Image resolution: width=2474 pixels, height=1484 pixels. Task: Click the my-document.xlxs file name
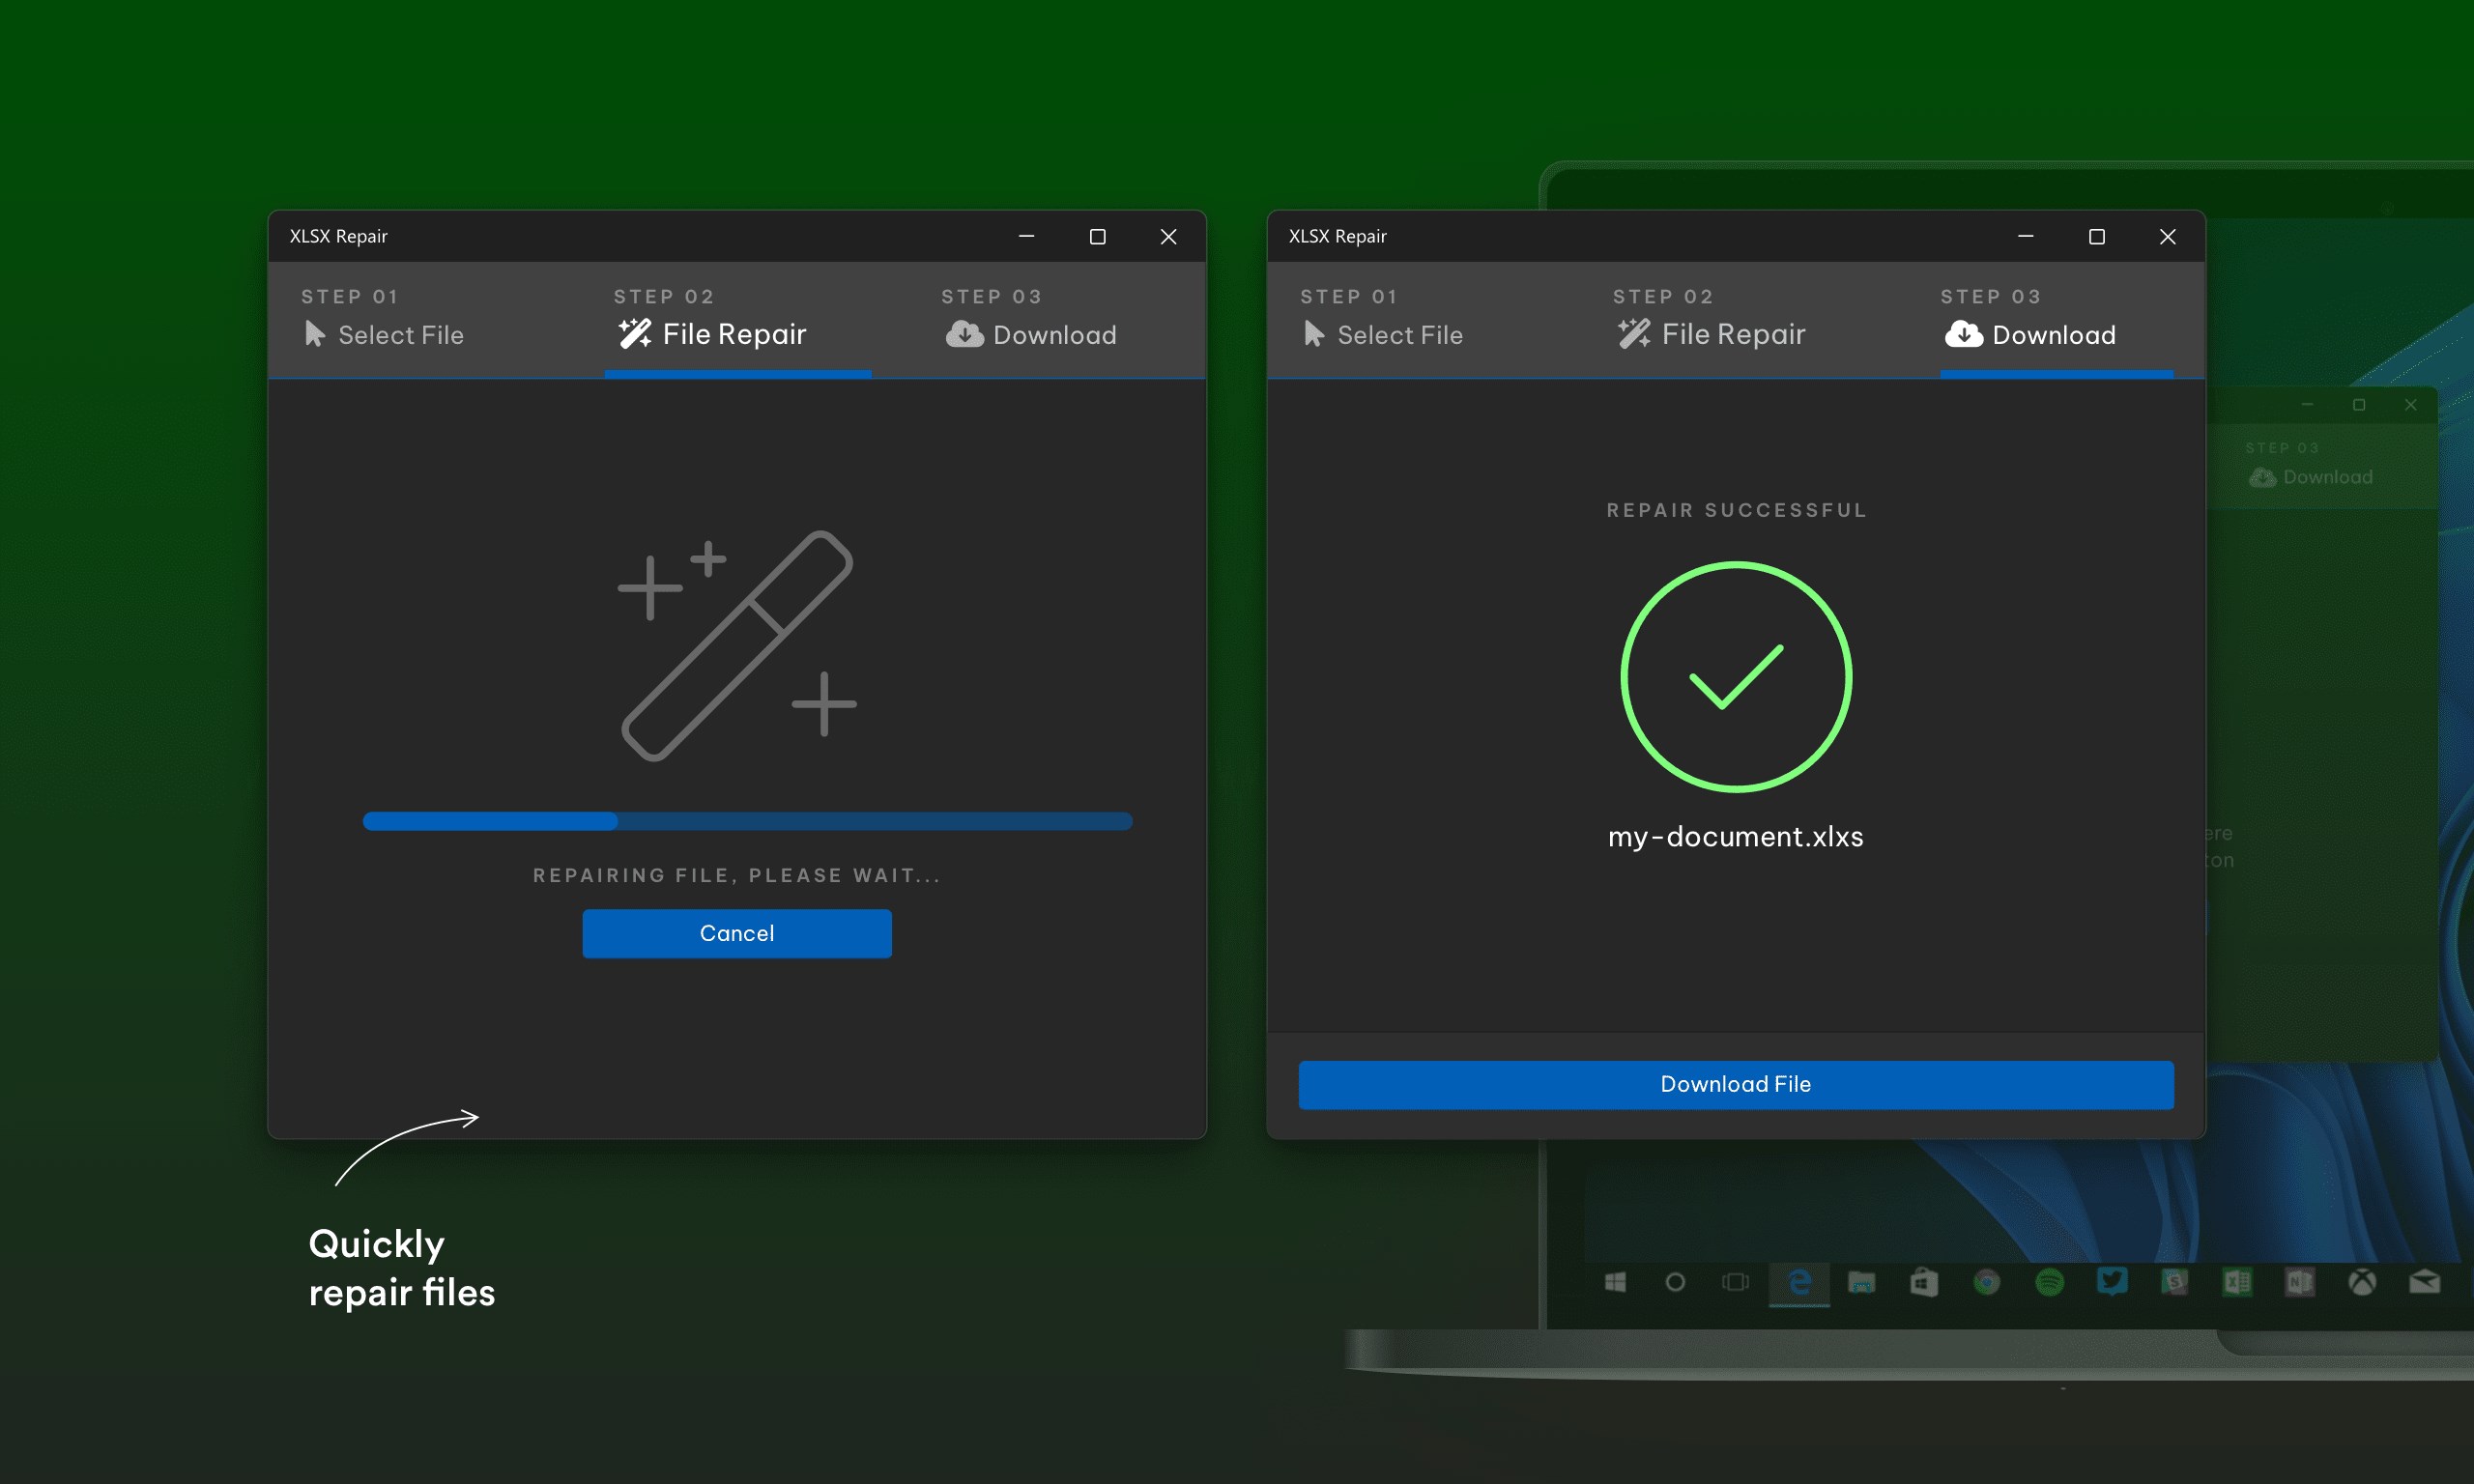[1735, 836]
